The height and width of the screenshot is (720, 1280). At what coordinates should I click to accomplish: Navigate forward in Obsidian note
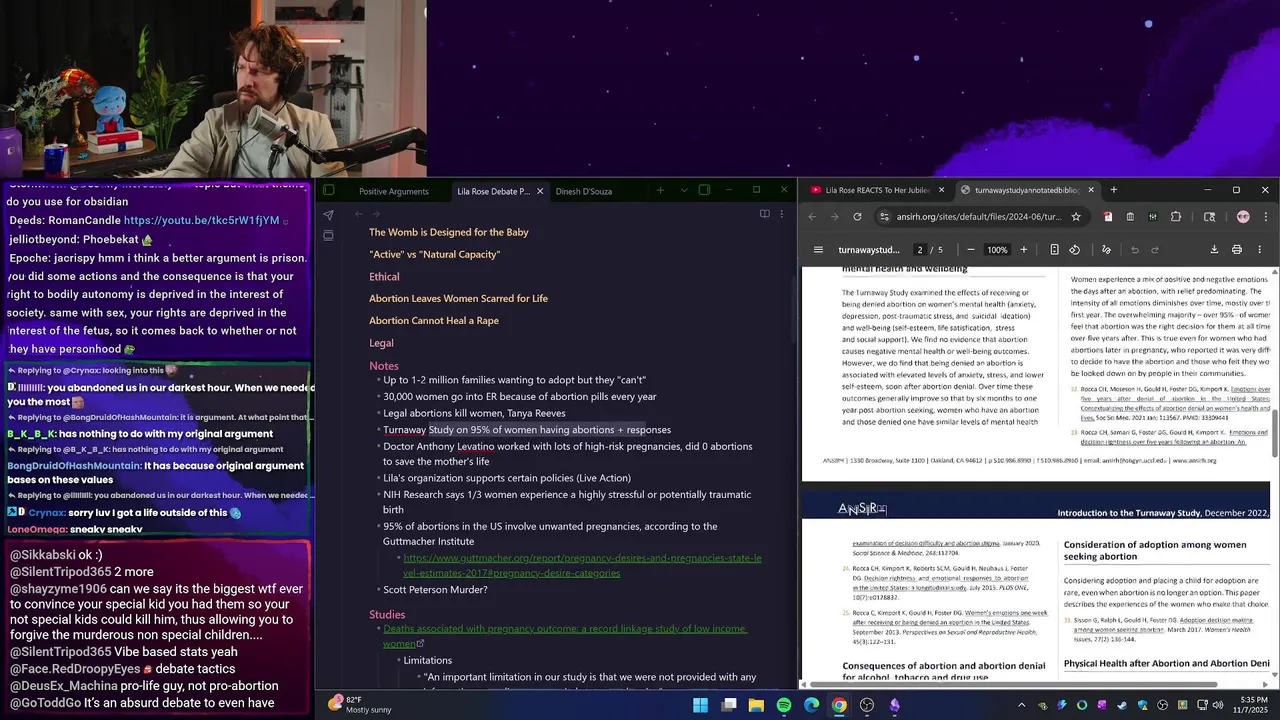pos(376,214)
